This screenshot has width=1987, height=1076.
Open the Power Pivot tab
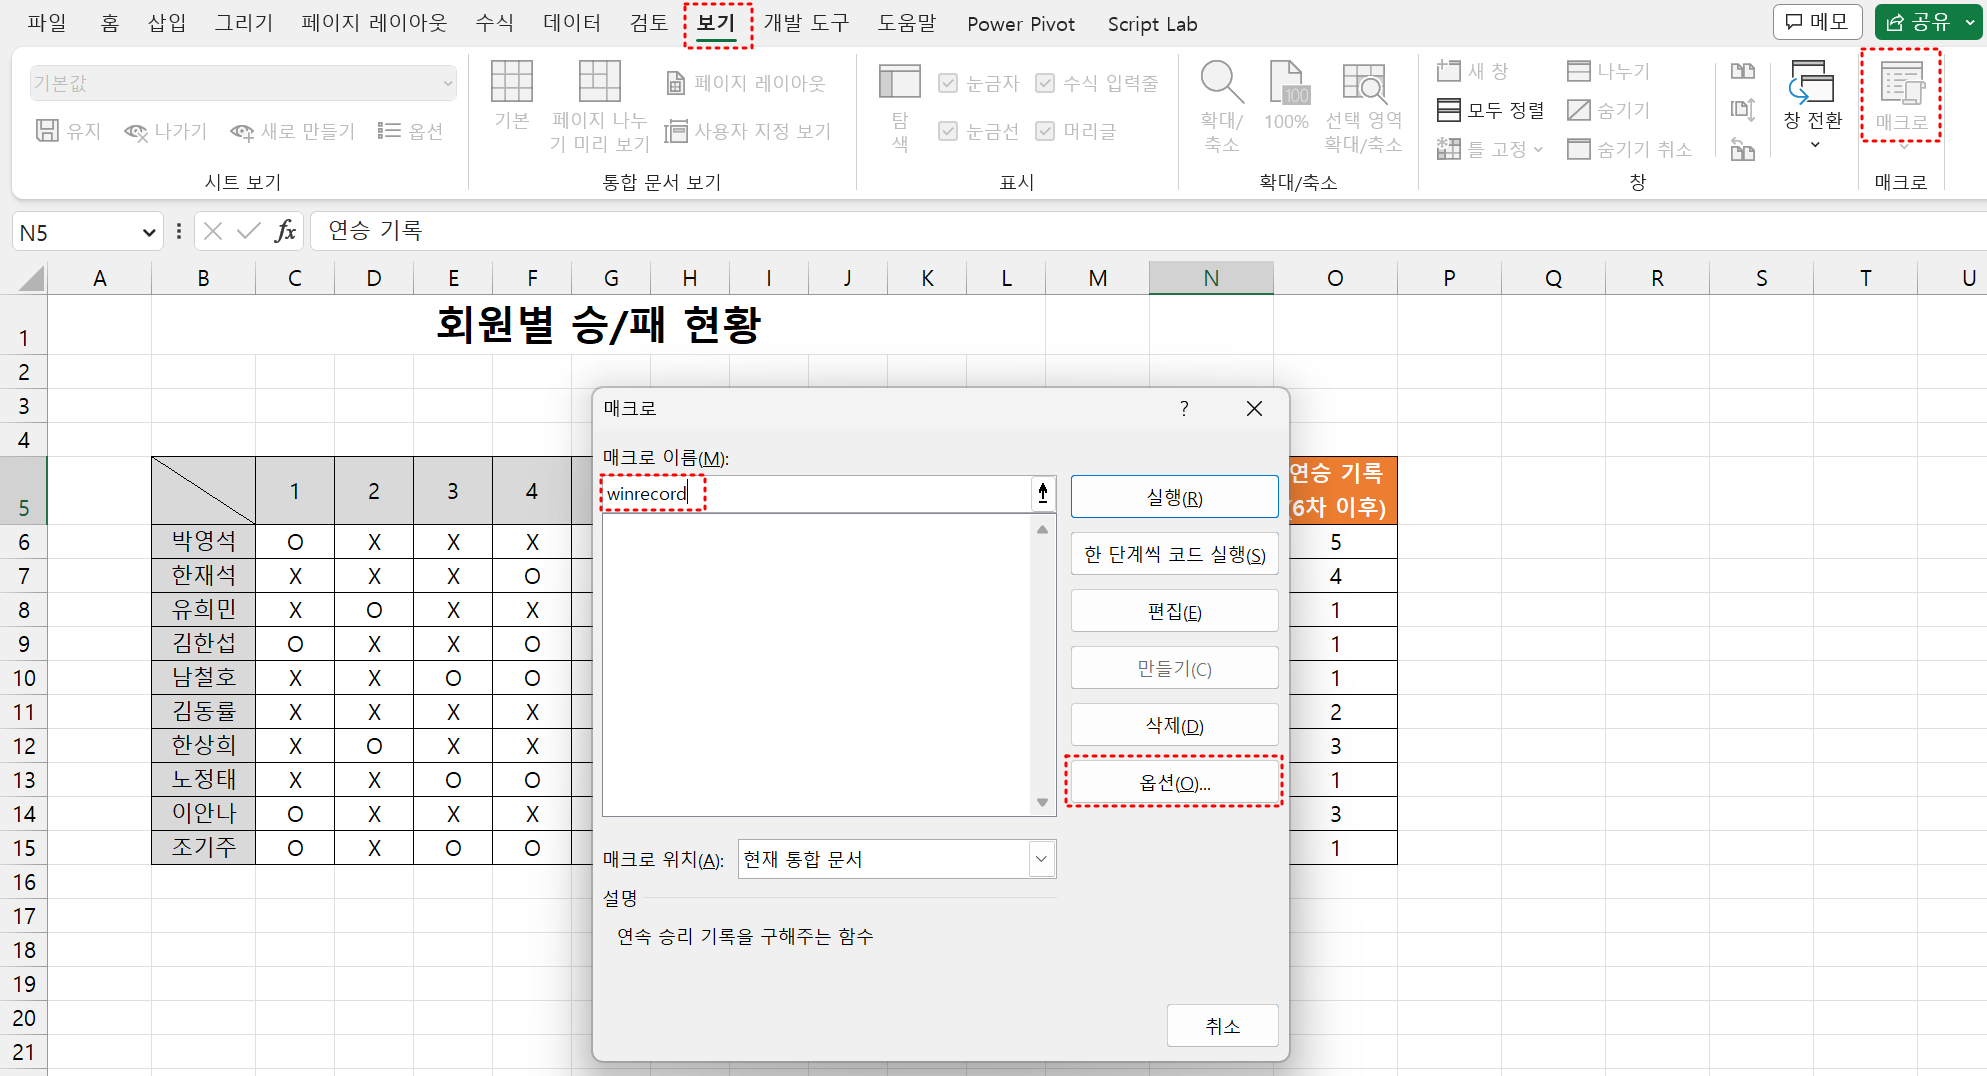[1021, 24]
